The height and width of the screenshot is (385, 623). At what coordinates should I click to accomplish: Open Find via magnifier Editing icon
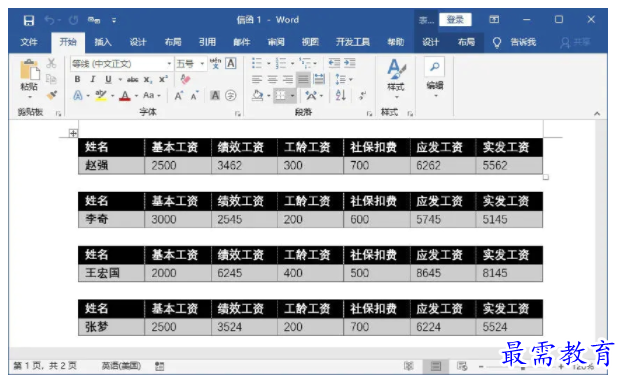coord(435,67)
